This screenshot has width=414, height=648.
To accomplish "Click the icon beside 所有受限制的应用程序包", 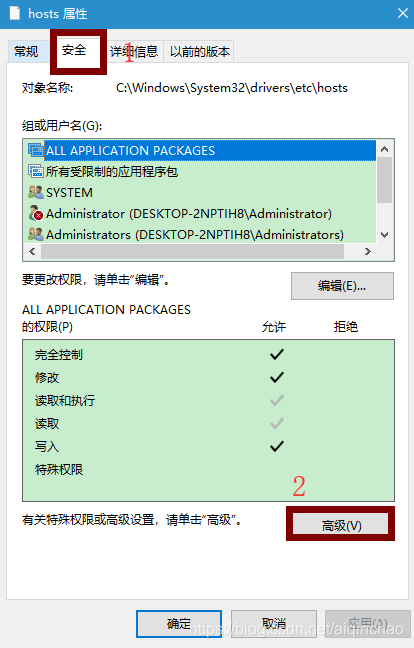I will point(36,171).
